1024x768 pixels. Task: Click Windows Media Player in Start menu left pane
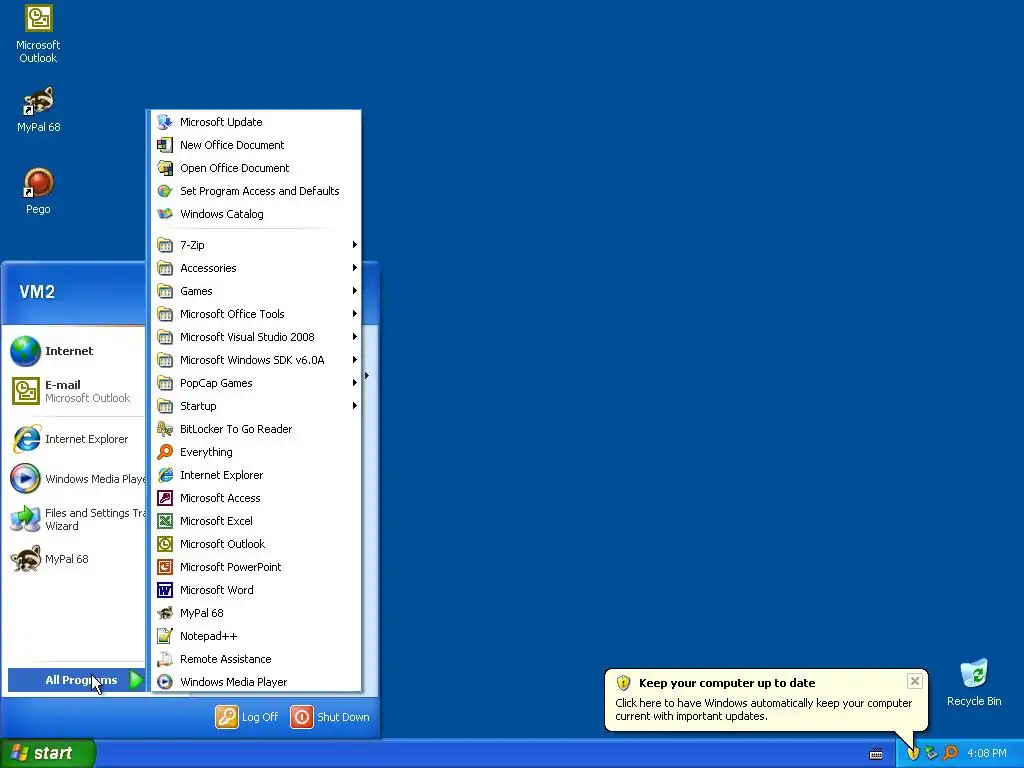pyautogui.click(x=76, y=479)
